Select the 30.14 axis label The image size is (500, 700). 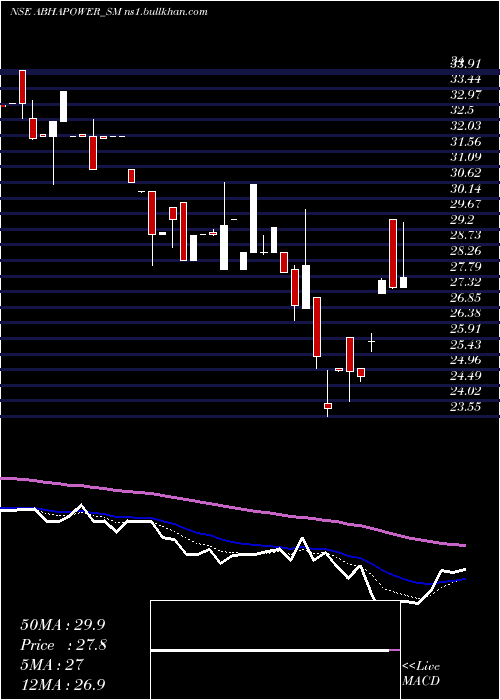[466, 188]
